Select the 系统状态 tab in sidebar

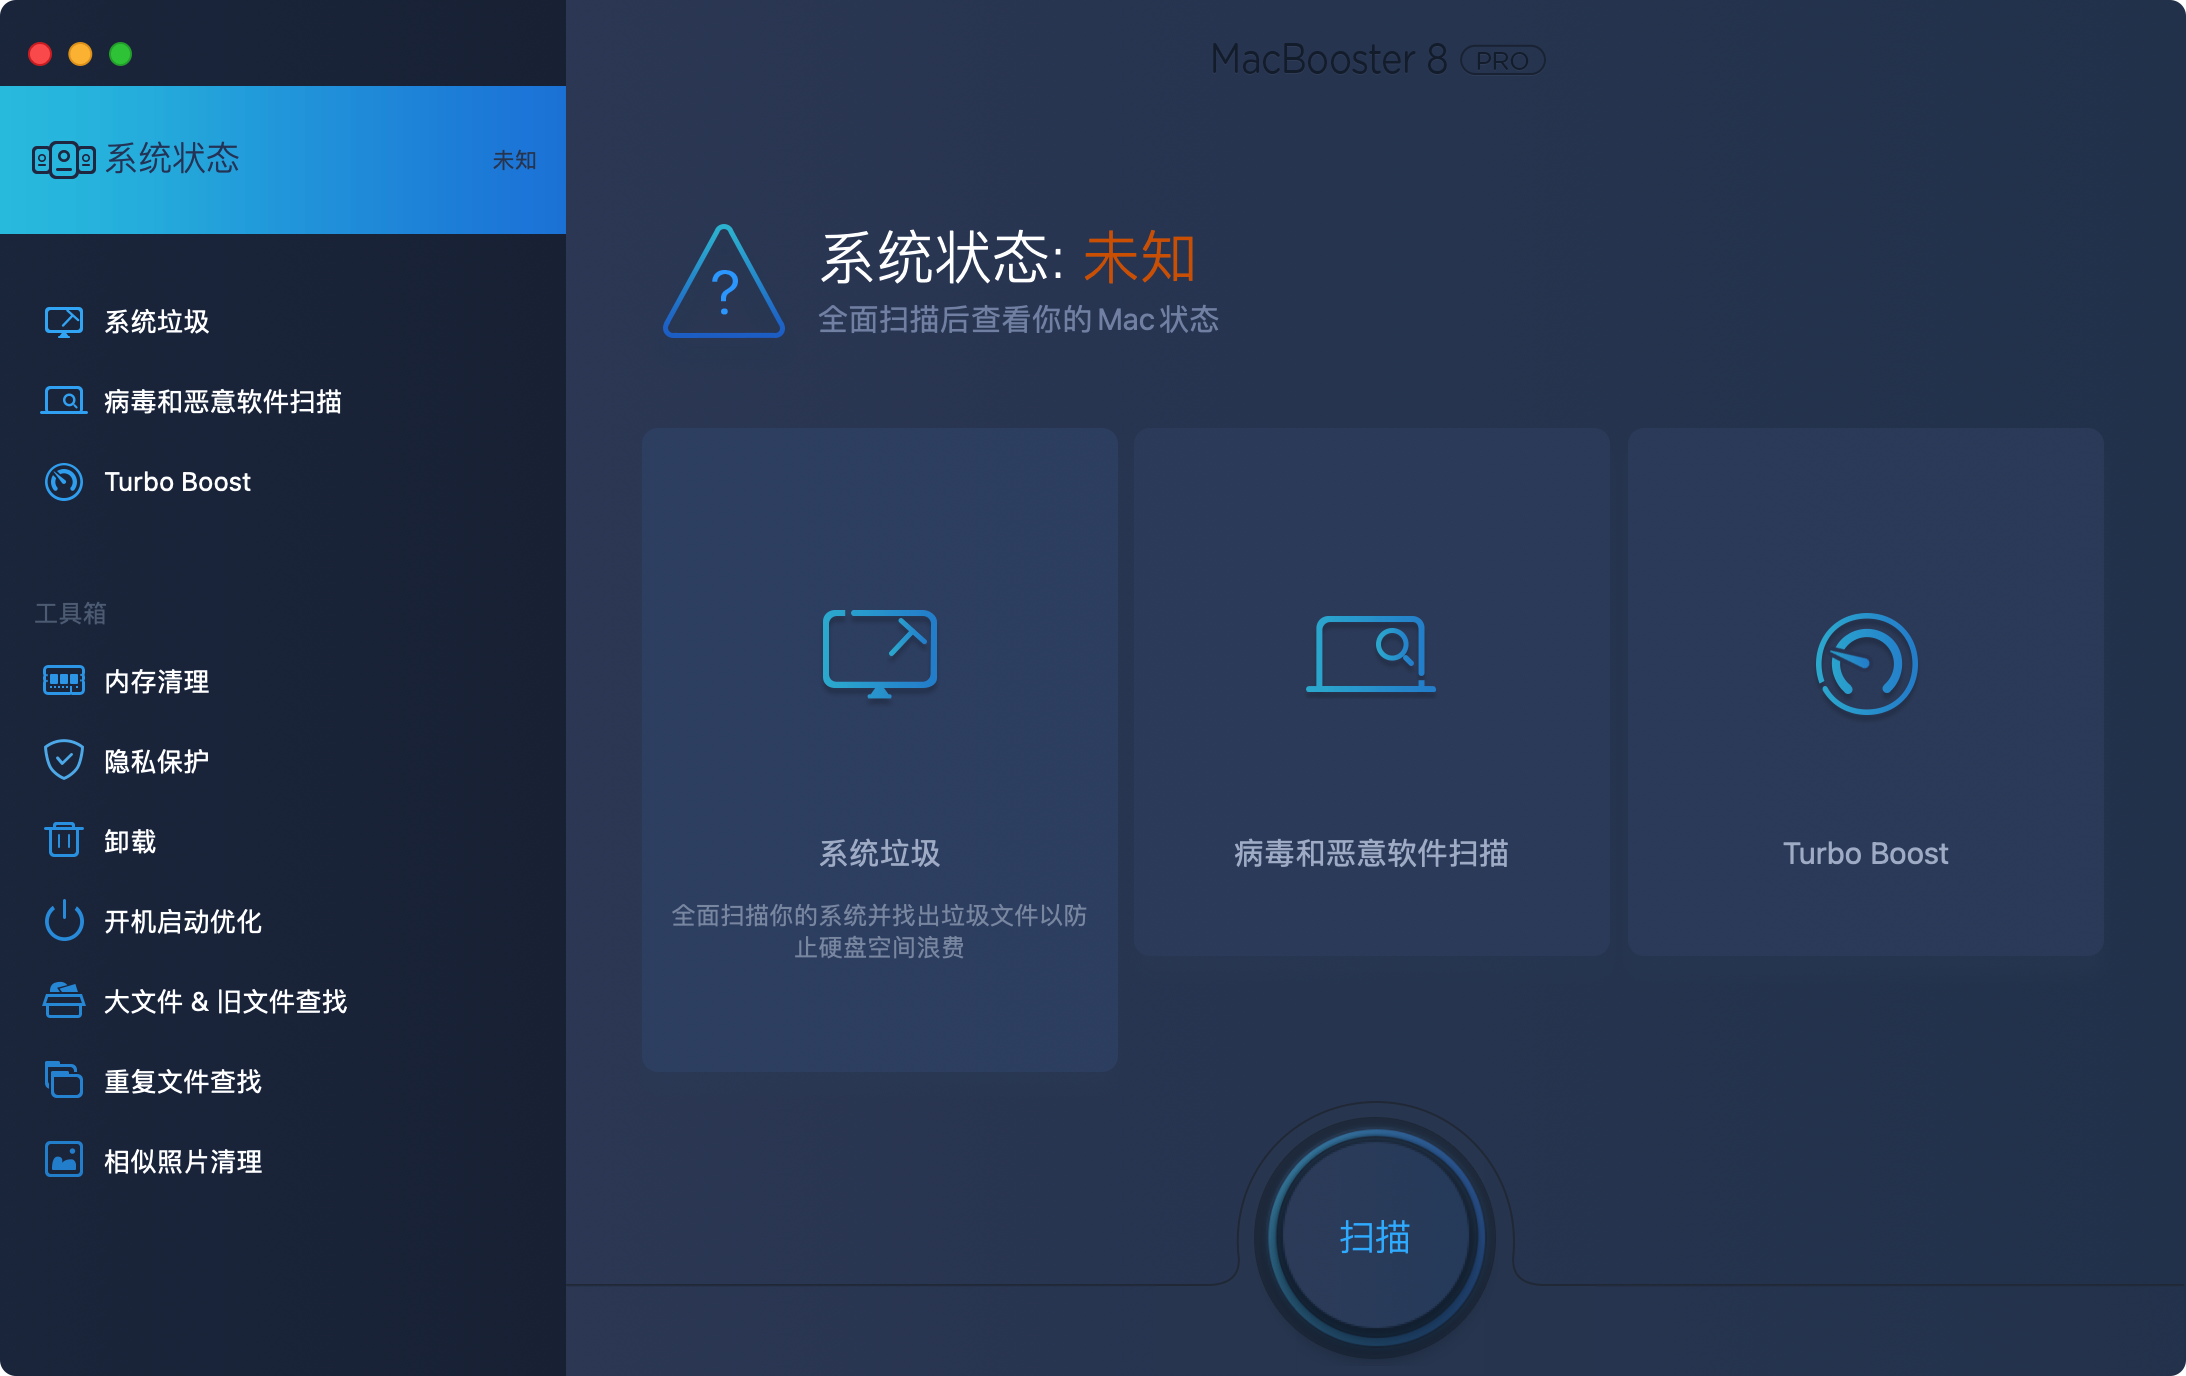[282, 160]
